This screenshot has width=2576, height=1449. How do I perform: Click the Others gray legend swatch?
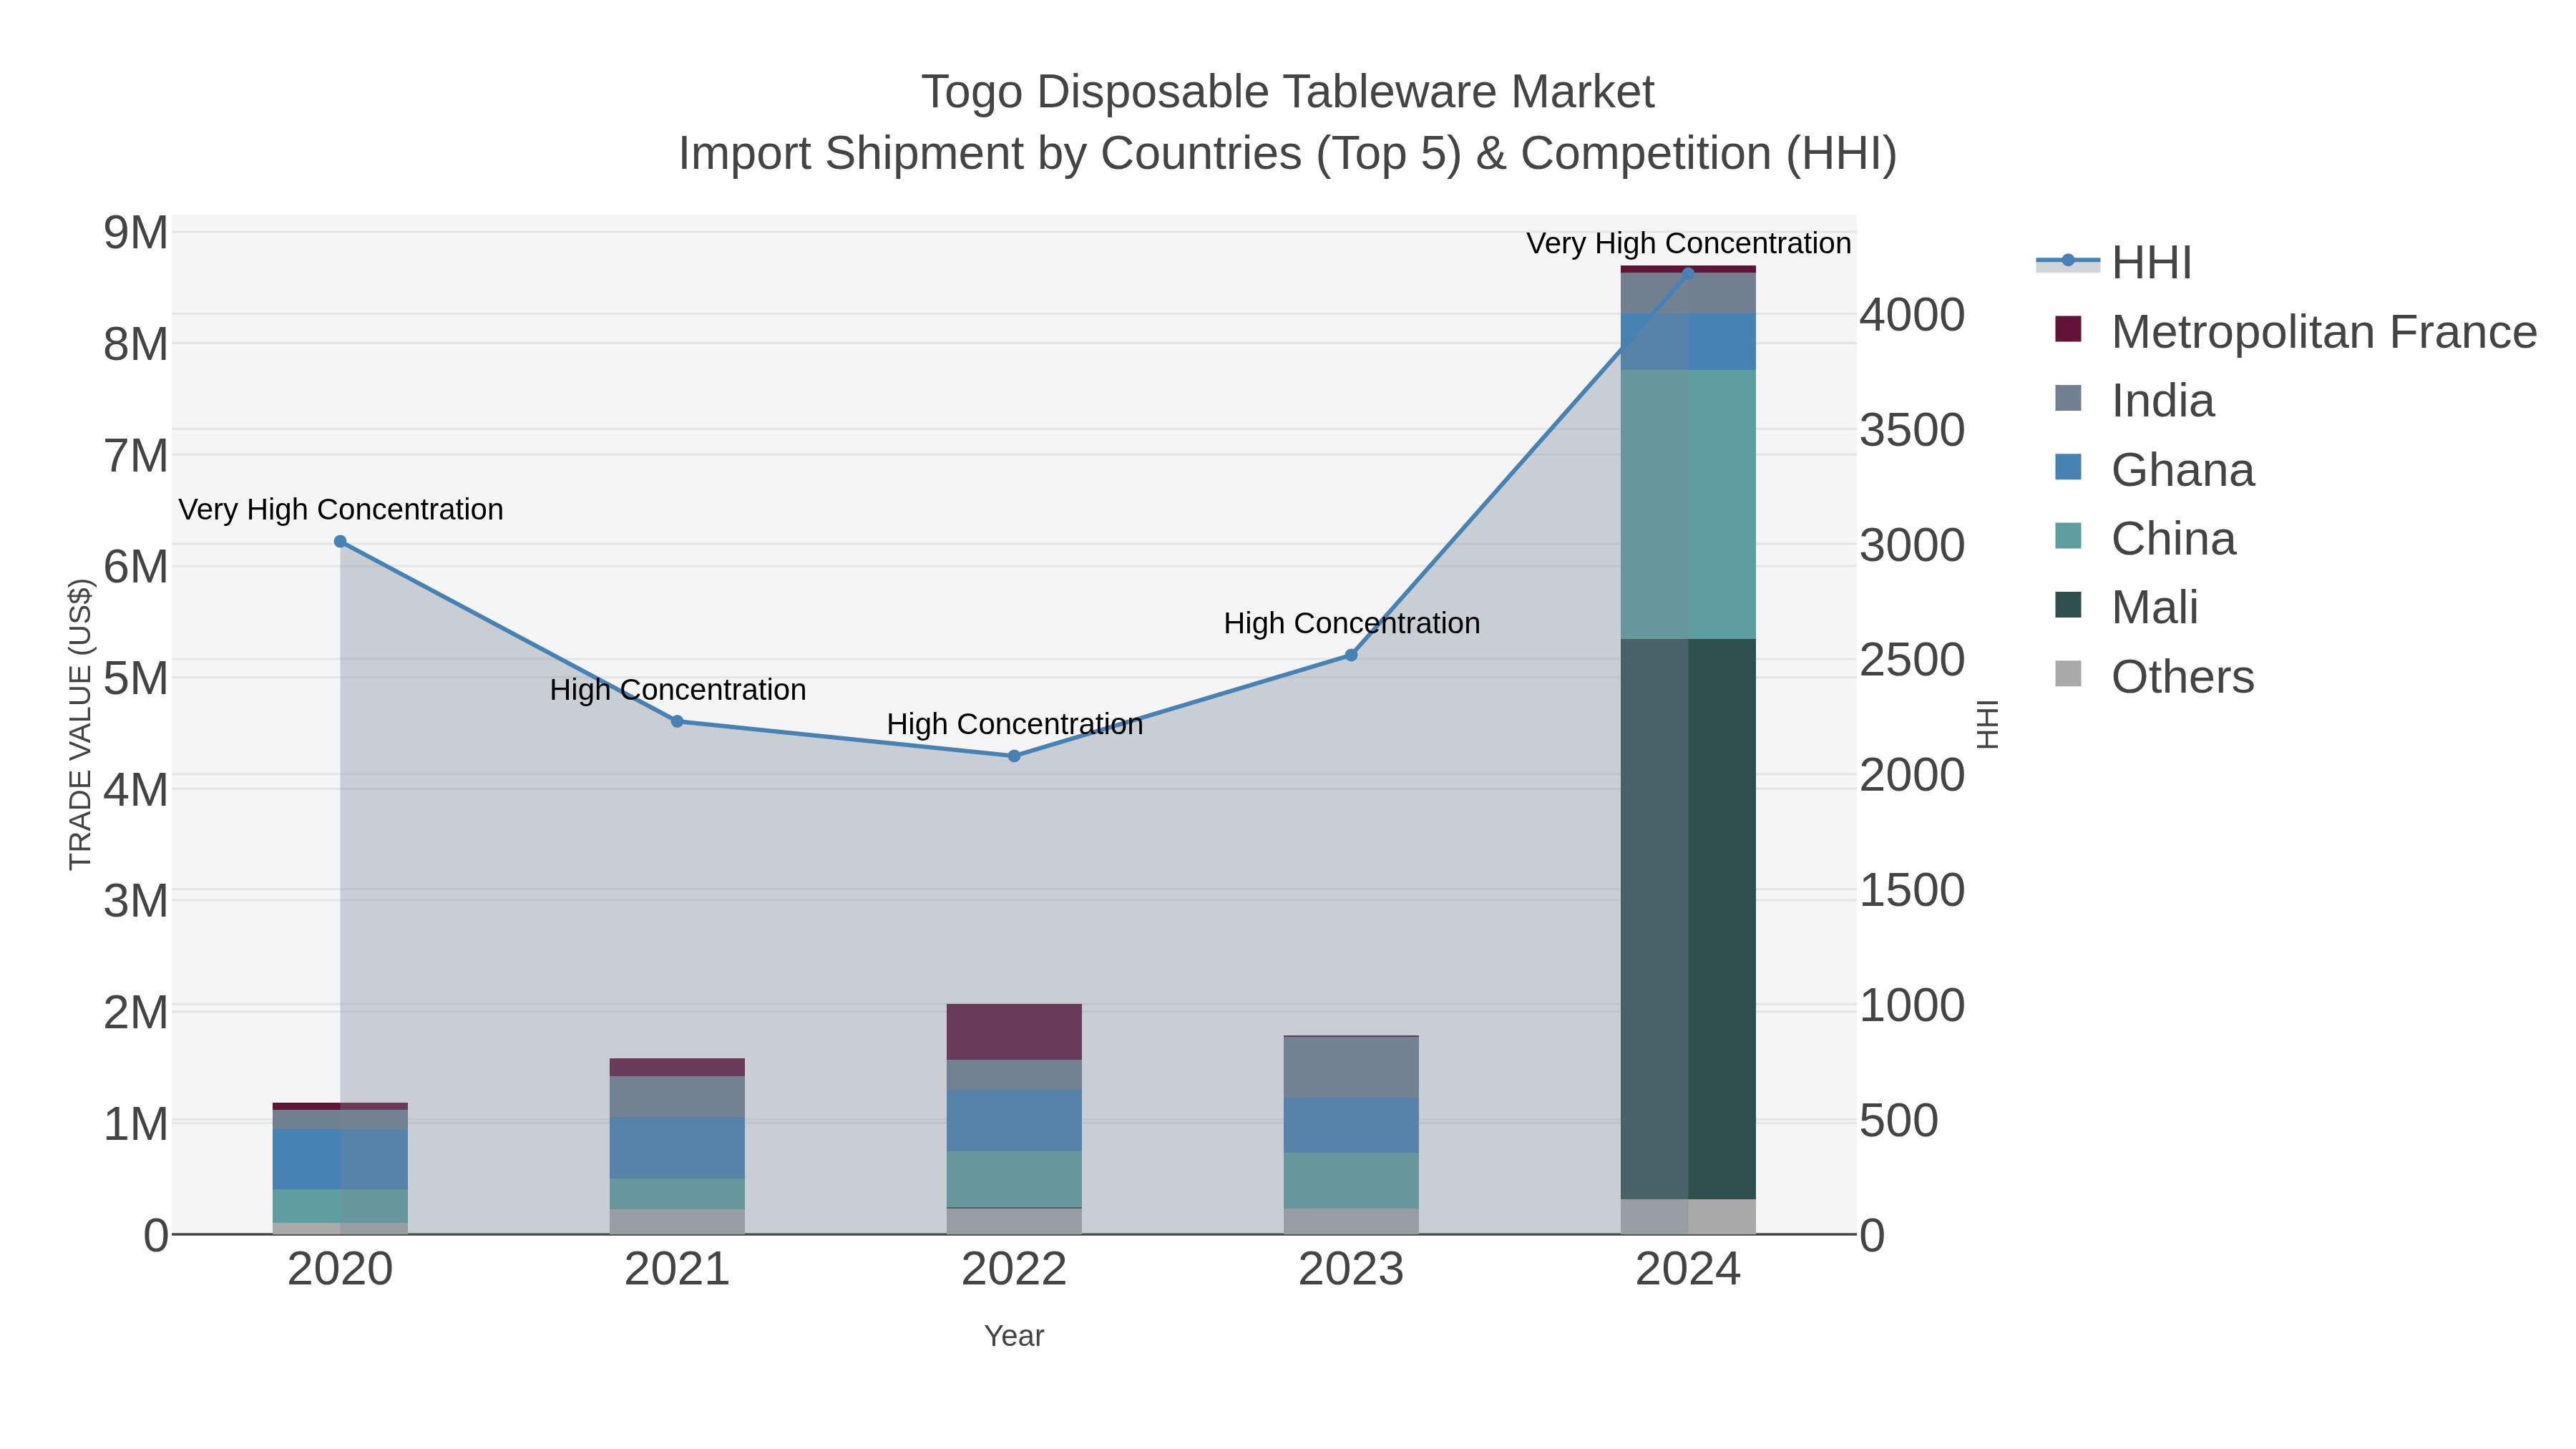[x=2068, y=674]
